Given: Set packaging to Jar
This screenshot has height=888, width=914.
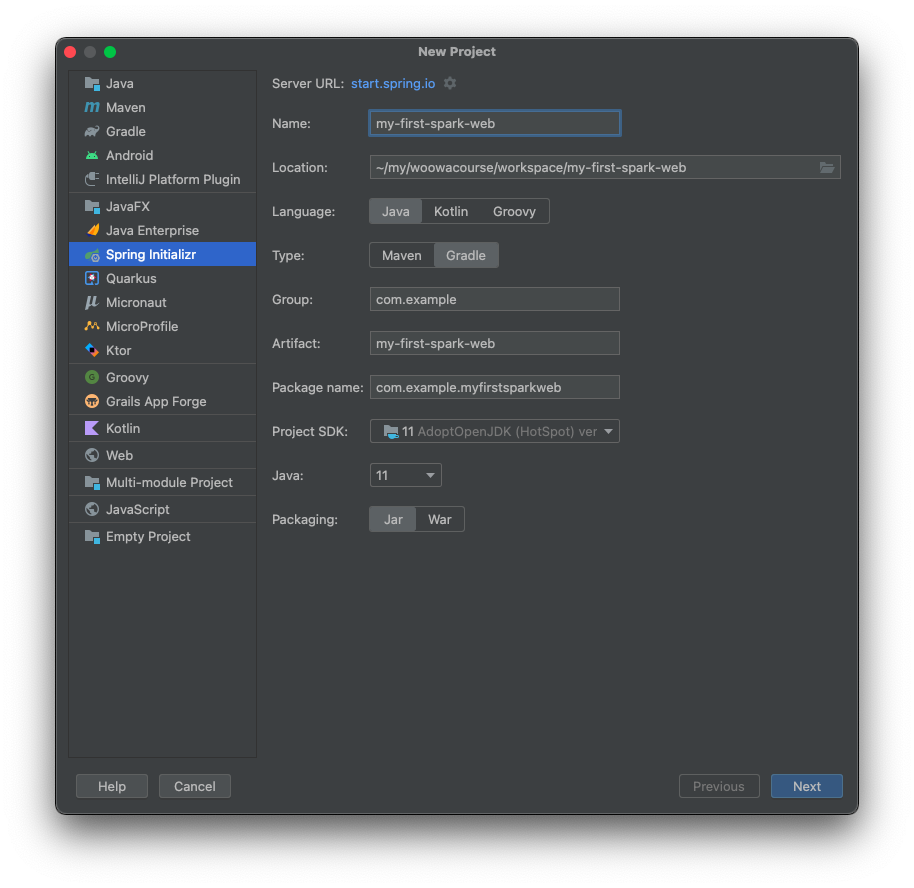Looking at the screenshot, I should click(393, 520).
